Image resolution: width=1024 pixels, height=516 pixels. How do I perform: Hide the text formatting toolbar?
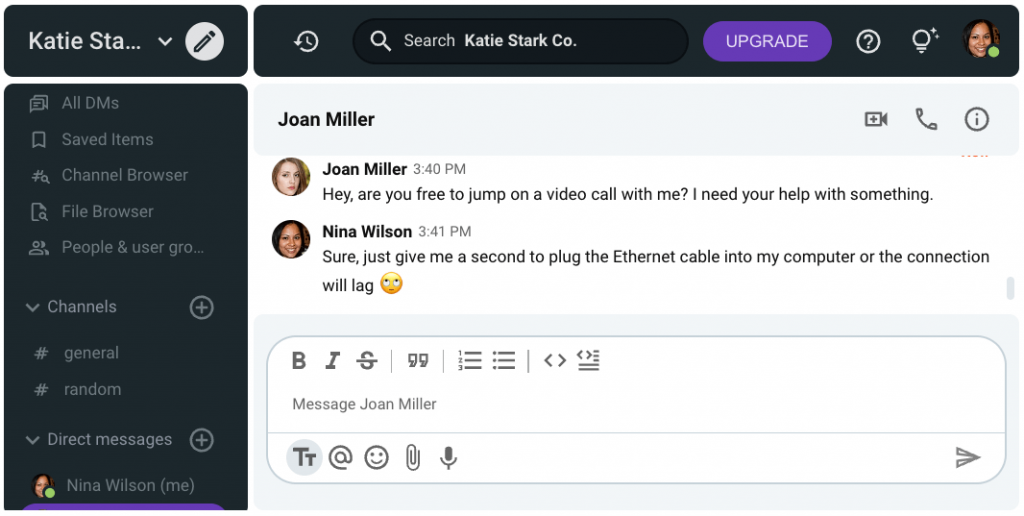point(305,458)
